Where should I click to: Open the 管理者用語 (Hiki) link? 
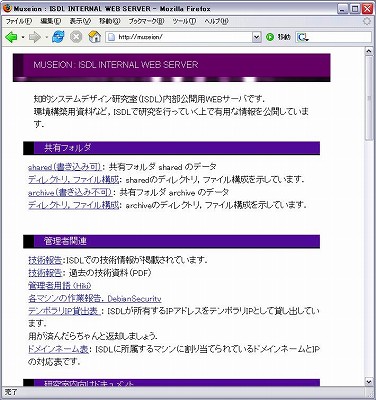pyautogui.click(x=60, y=286)
